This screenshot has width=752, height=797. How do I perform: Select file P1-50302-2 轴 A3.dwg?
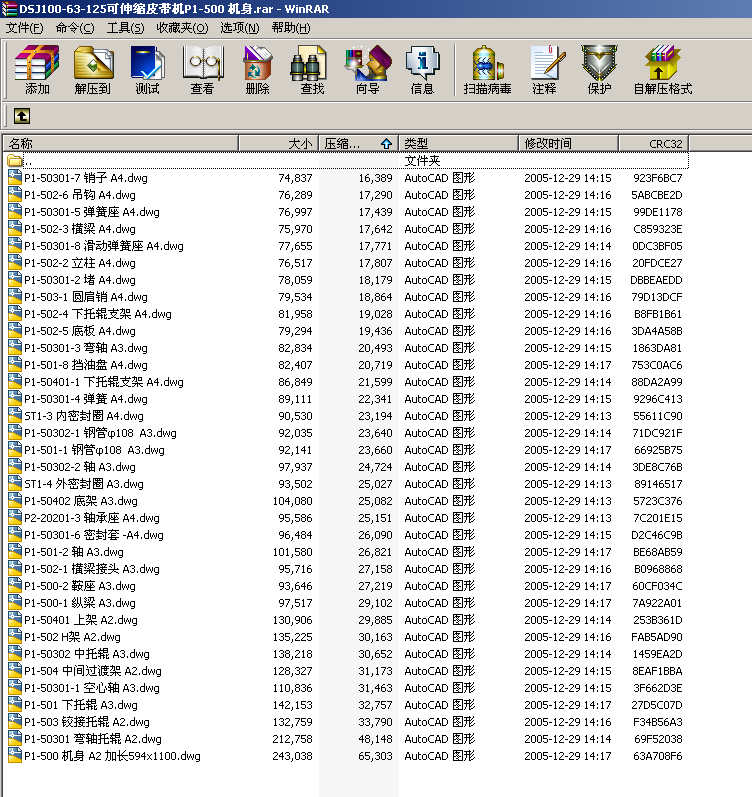[x=80, y=467]
